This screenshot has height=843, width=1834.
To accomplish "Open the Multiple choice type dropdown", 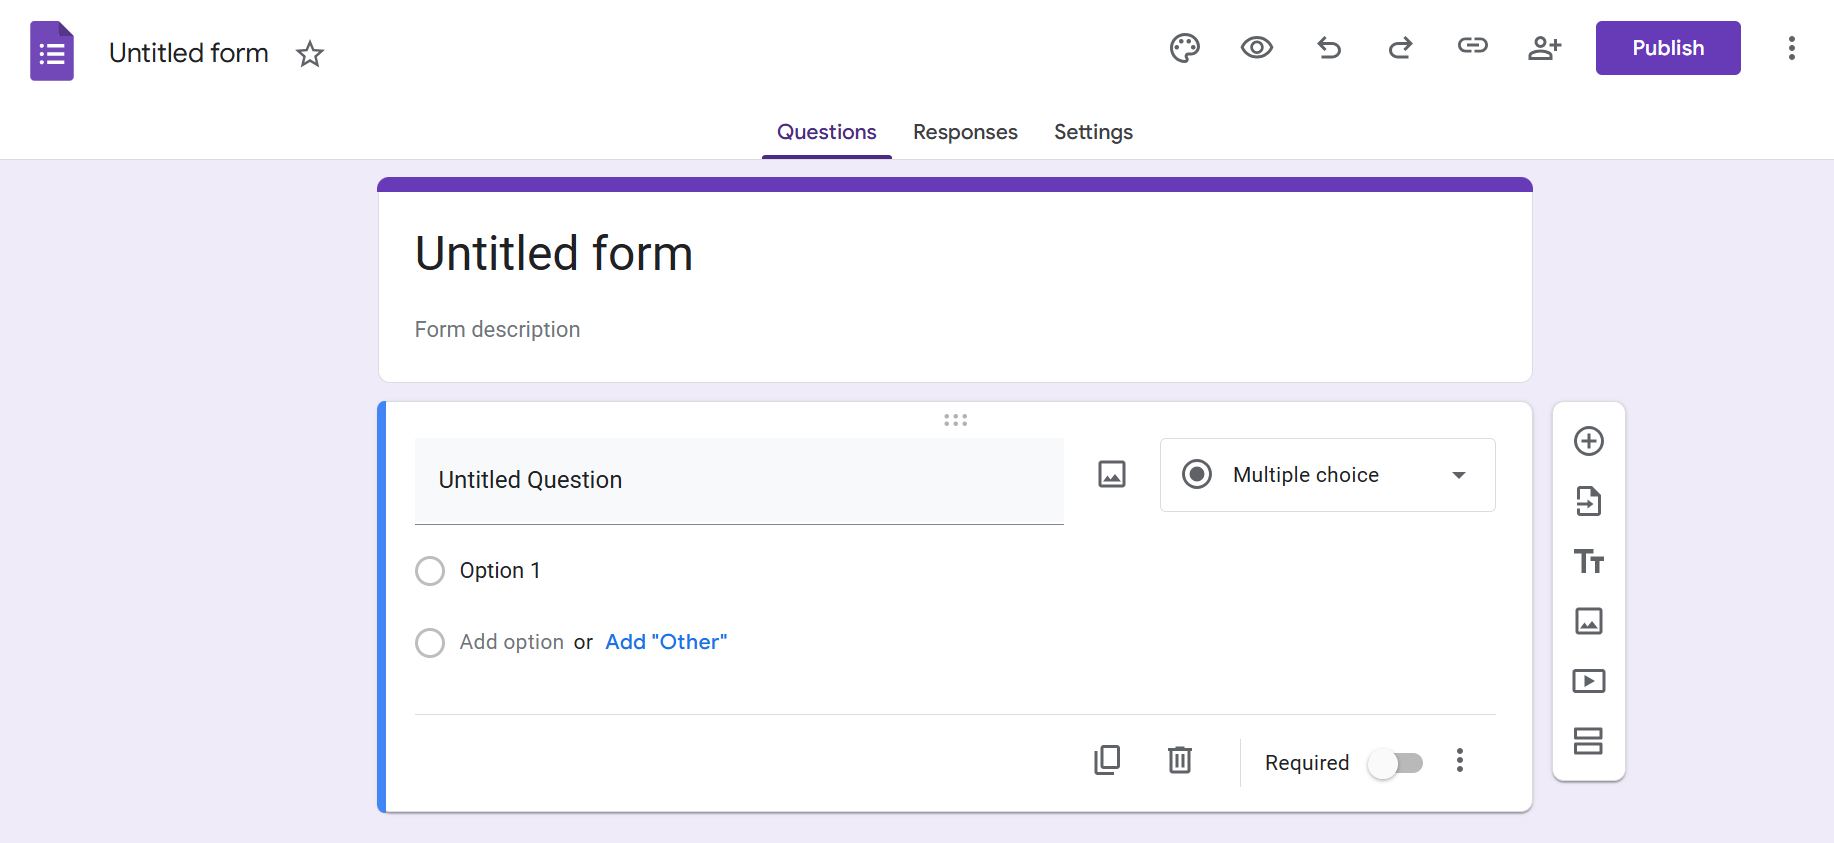I will point(1327,475).
